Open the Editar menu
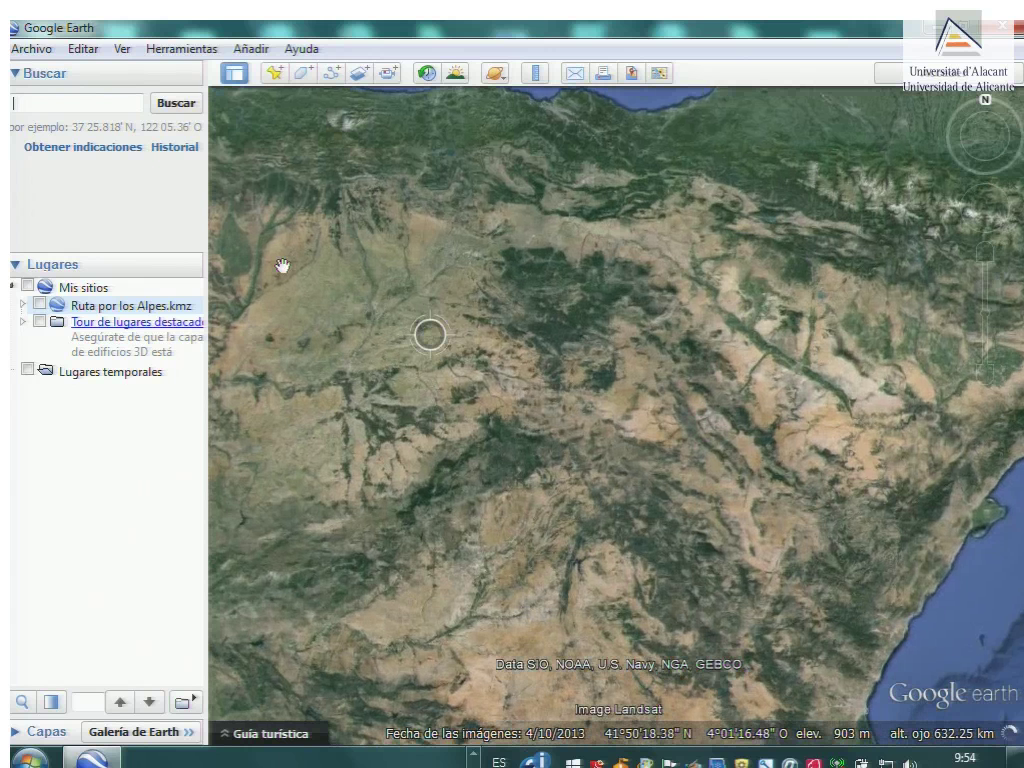 (x=83, y=49)
